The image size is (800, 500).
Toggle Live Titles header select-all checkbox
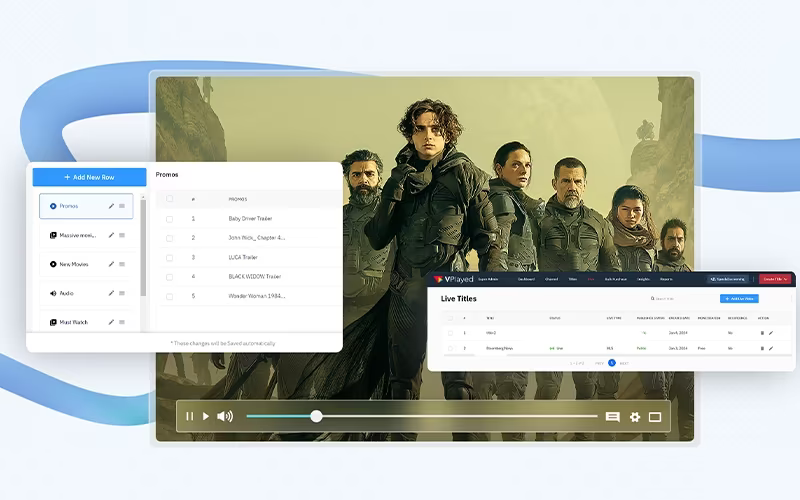[x=450, y=318]
